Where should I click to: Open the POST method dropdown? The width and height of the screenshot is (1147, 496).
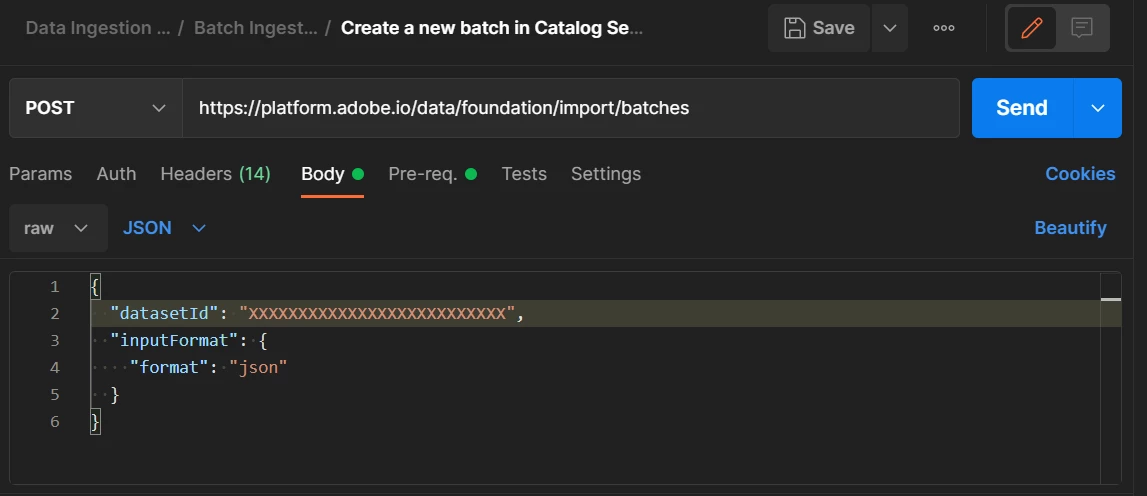(95, 108)
